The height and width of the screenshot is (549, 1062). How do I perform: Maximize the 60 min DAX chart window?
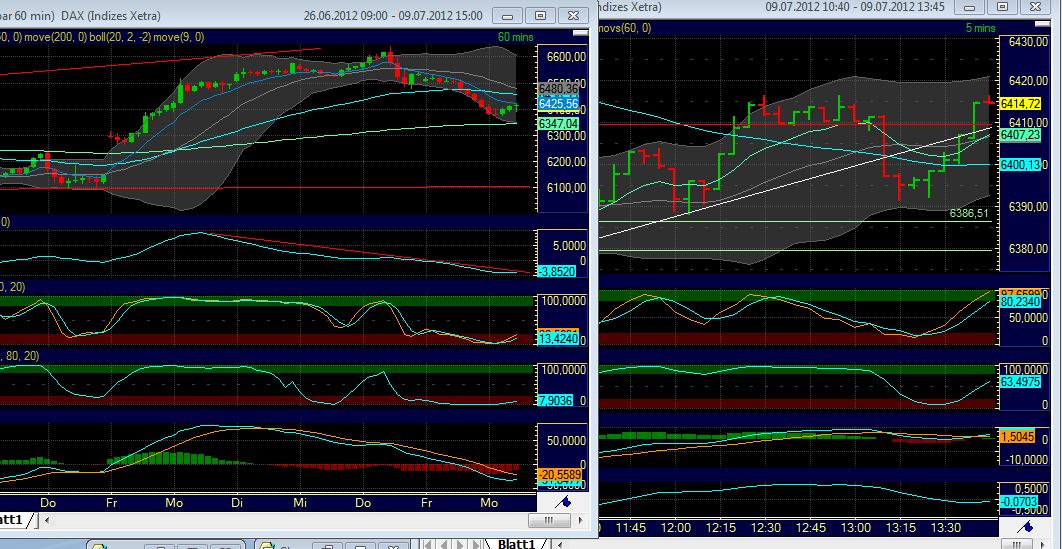(x=540, y=15)
